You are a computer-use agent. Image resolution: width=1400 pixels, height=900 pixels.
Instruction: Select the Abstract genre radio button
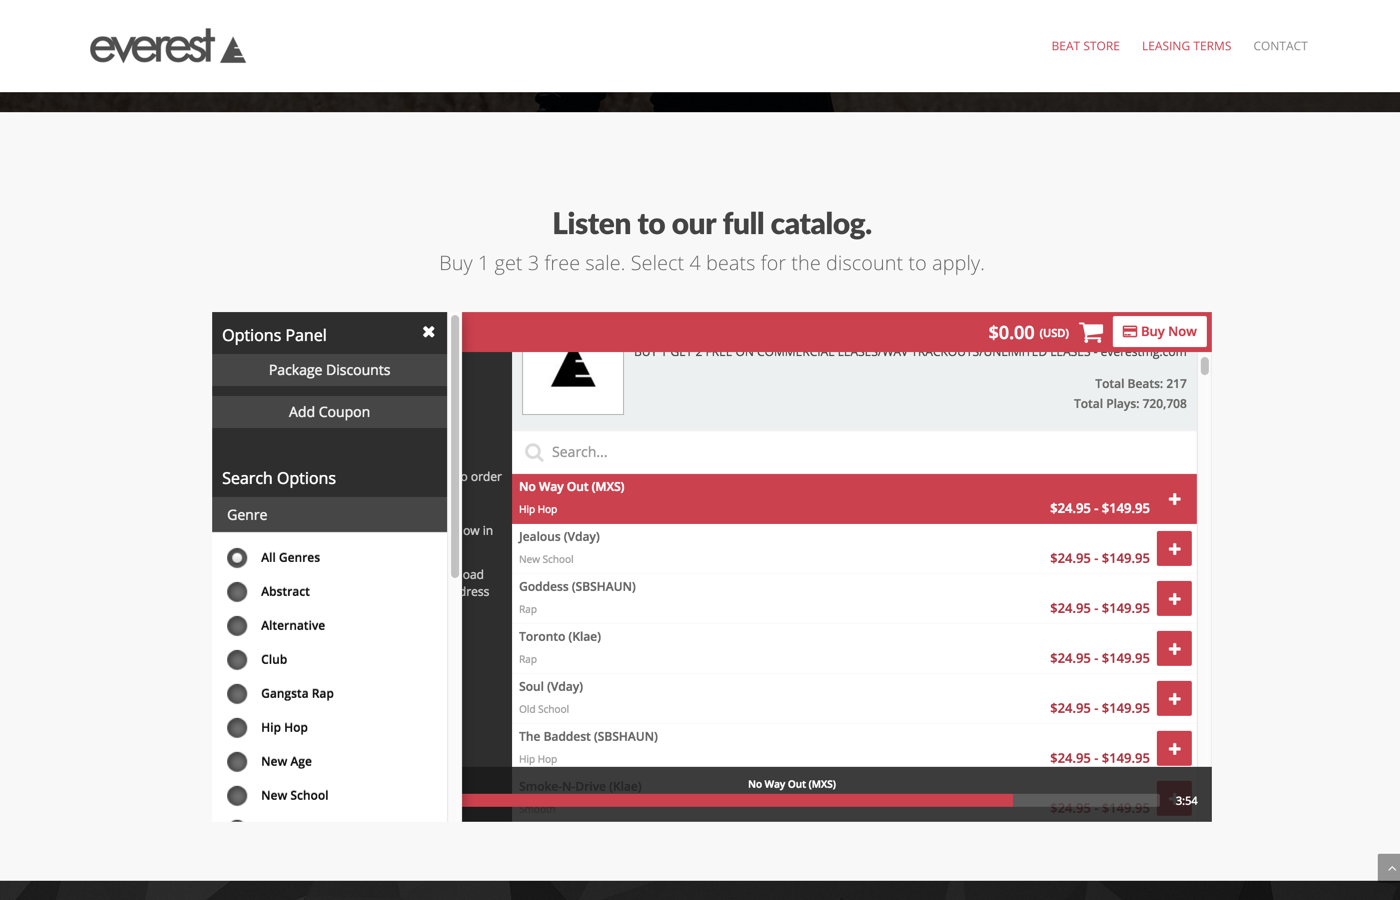click(237, 592)
